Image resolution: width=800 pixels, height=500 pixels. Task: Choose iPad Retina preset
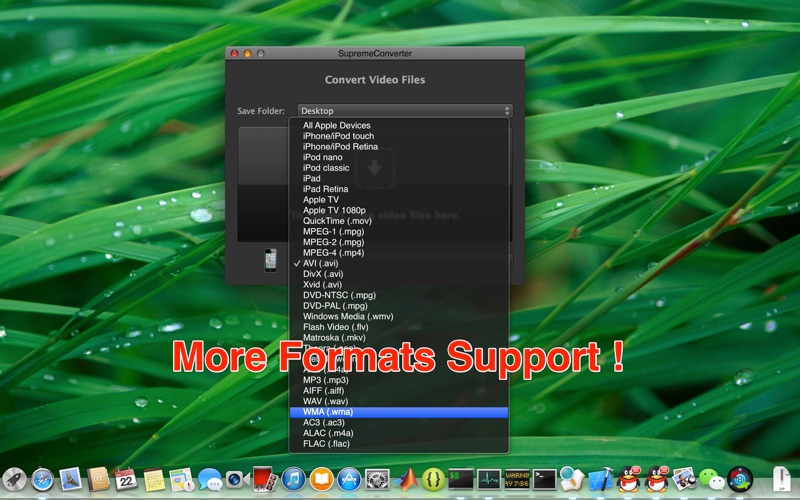tap(399, 189)
